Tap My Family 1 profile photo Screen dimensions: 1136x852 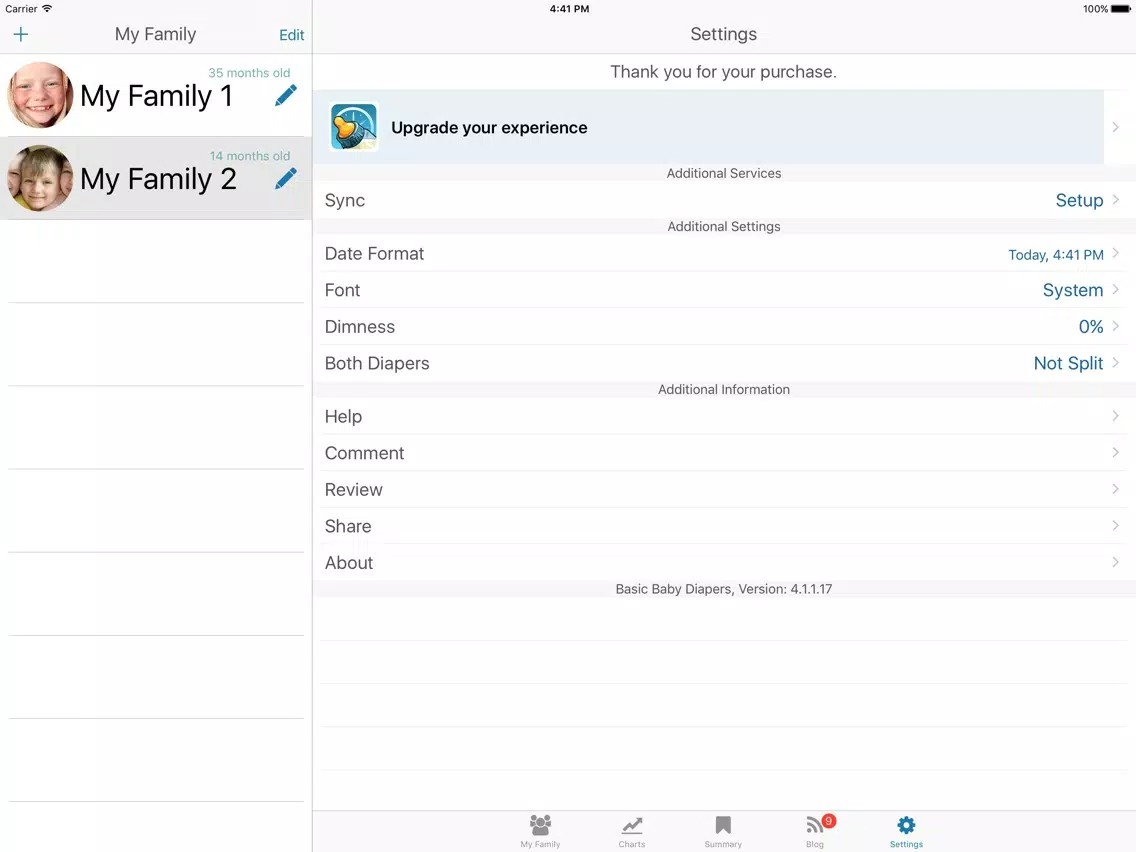[40, 95]
